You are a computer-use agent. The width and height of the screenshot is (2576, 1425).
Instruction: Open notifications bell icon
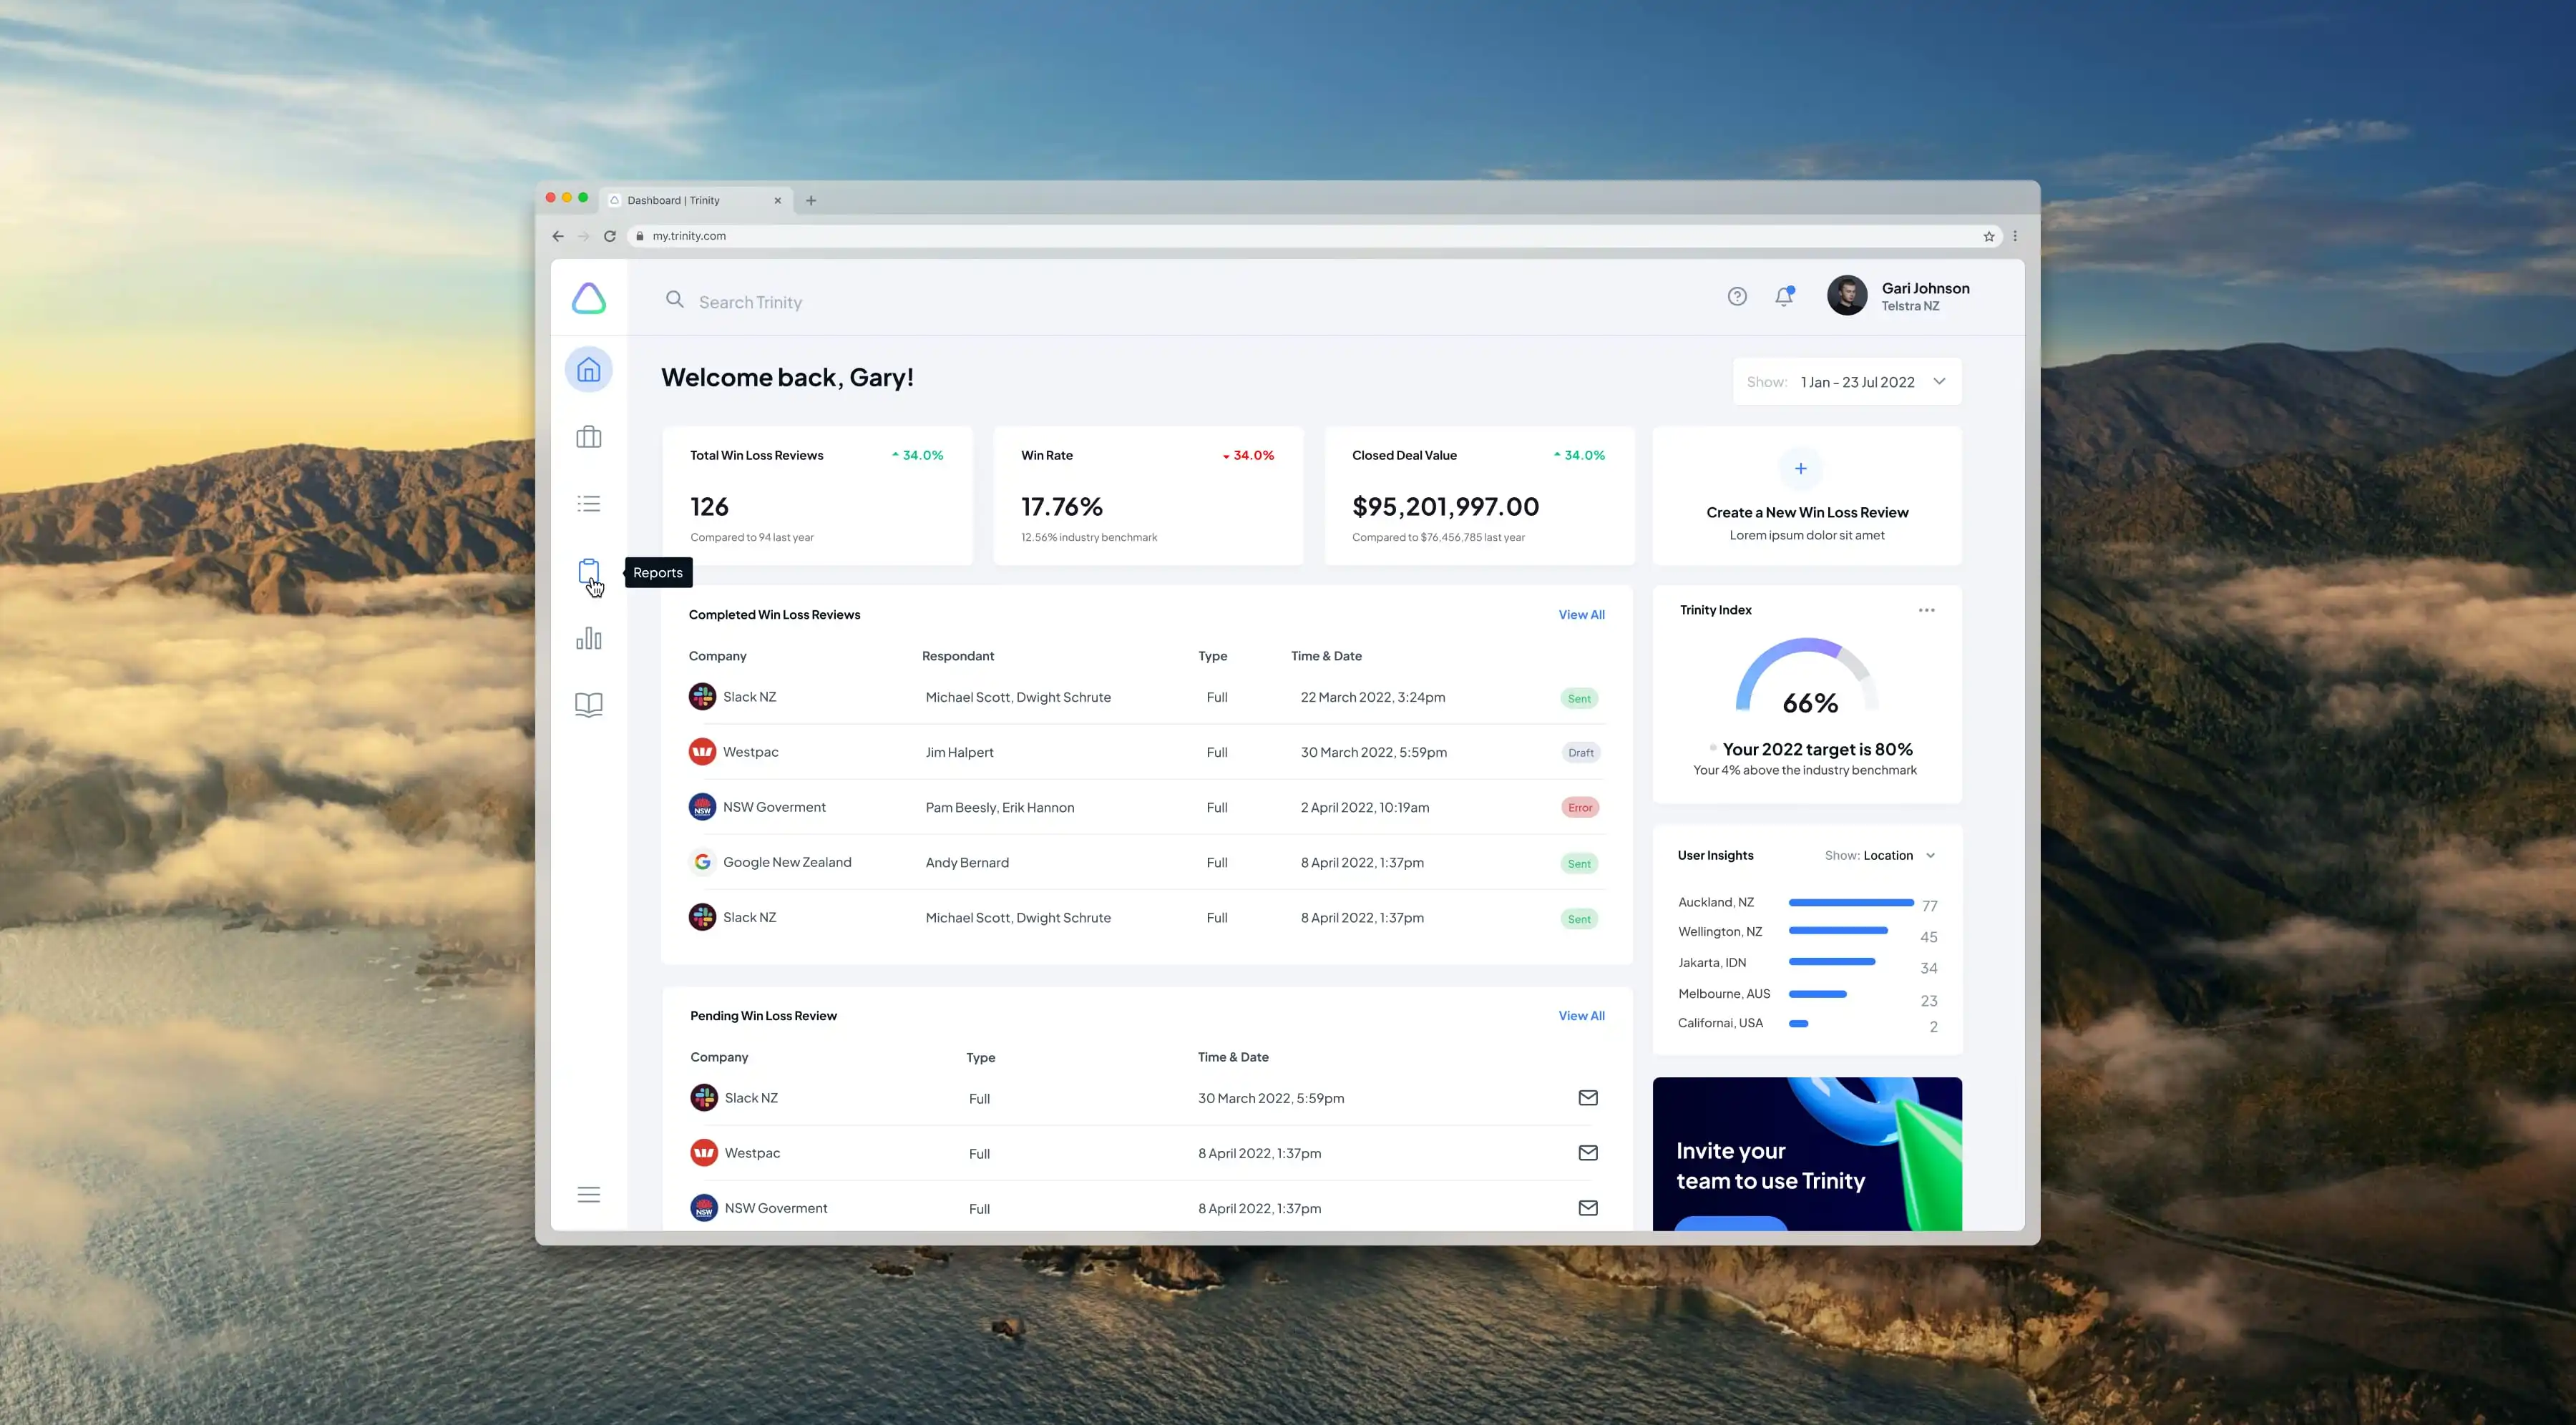[1784, 296]
